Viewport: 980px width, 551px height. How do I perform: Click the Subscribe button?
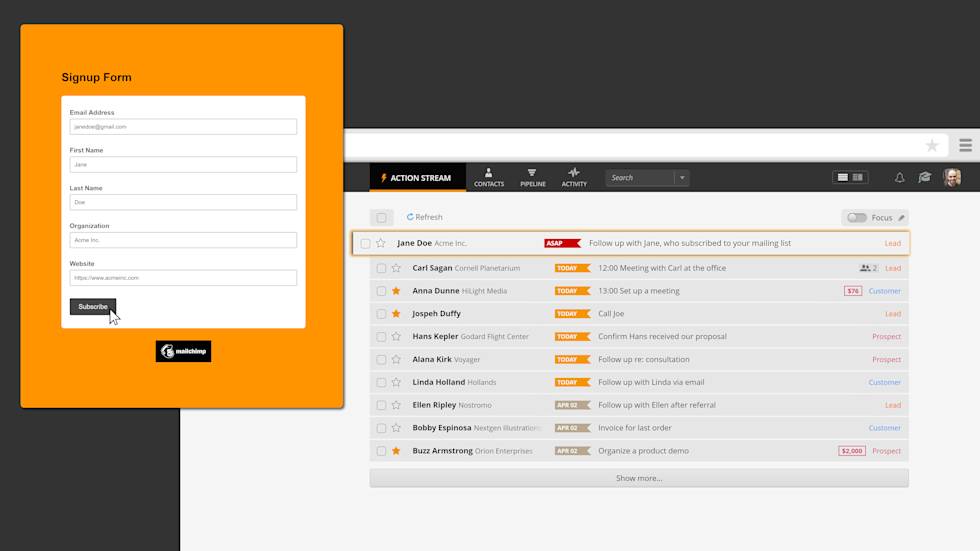(92, 307)
